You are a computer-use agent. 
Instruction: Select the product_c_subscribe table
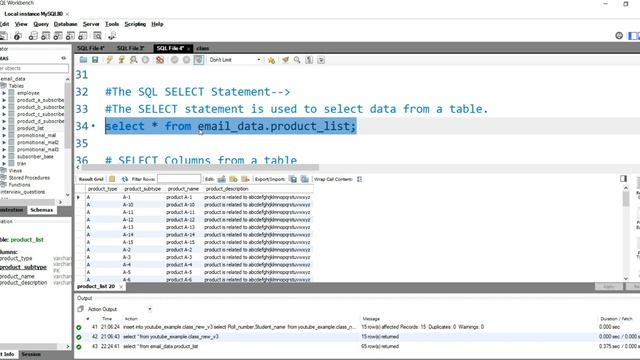[40, 114]
